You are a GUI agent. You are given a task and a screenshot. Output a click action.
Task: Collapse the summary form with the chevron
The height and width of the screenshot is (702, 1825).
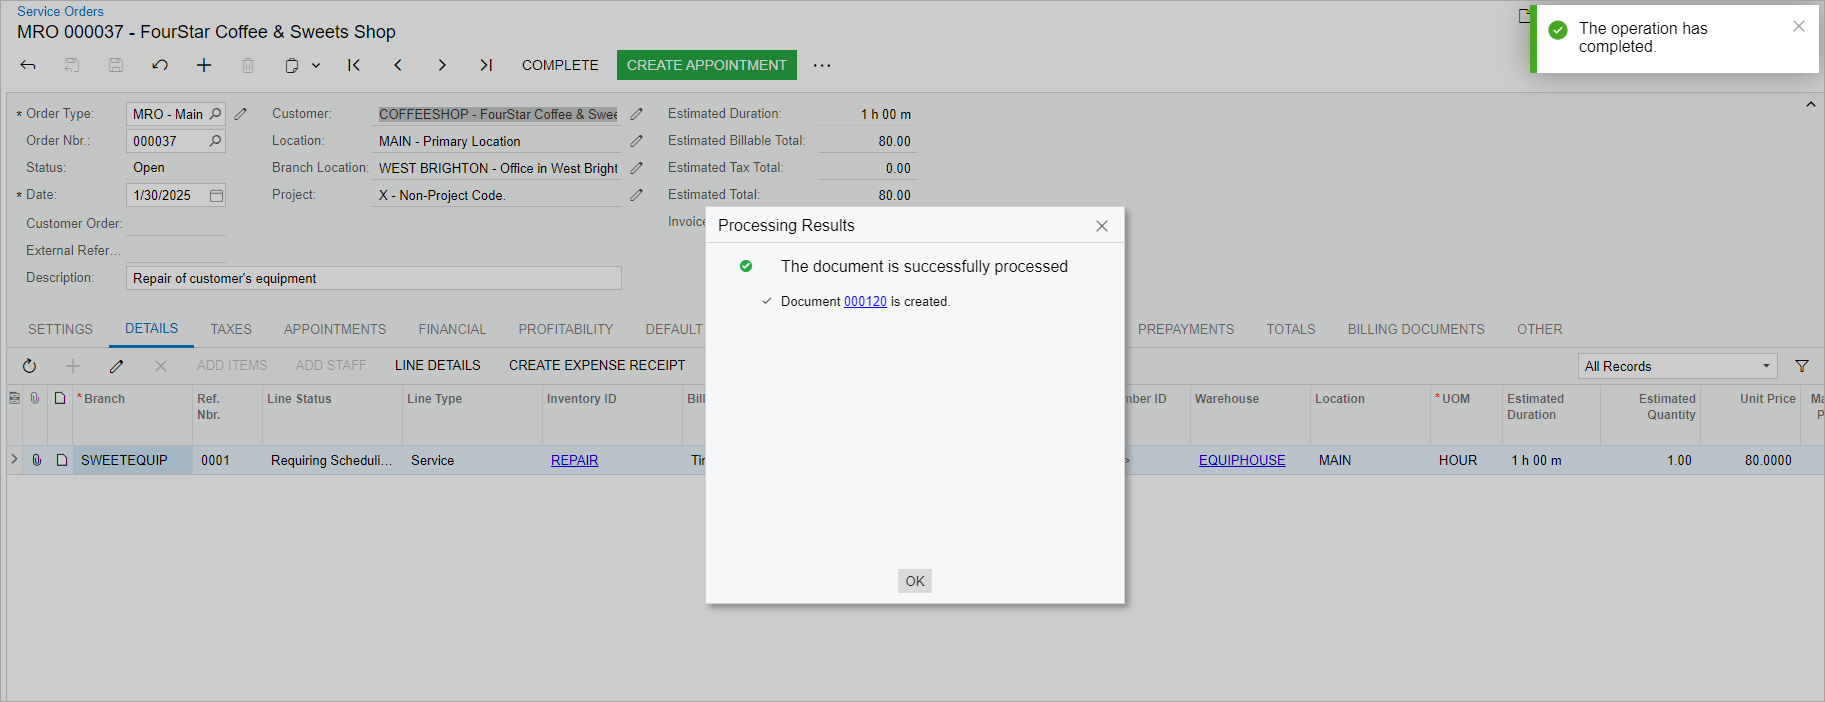point(1811,105)
